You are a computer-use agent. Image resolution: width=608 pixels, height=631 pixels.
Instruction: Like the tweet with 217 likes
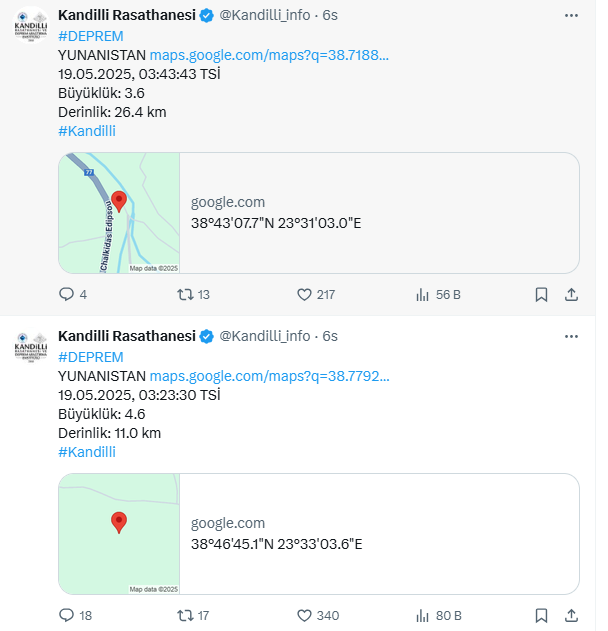pyautogui.click(x=305, y=295)
